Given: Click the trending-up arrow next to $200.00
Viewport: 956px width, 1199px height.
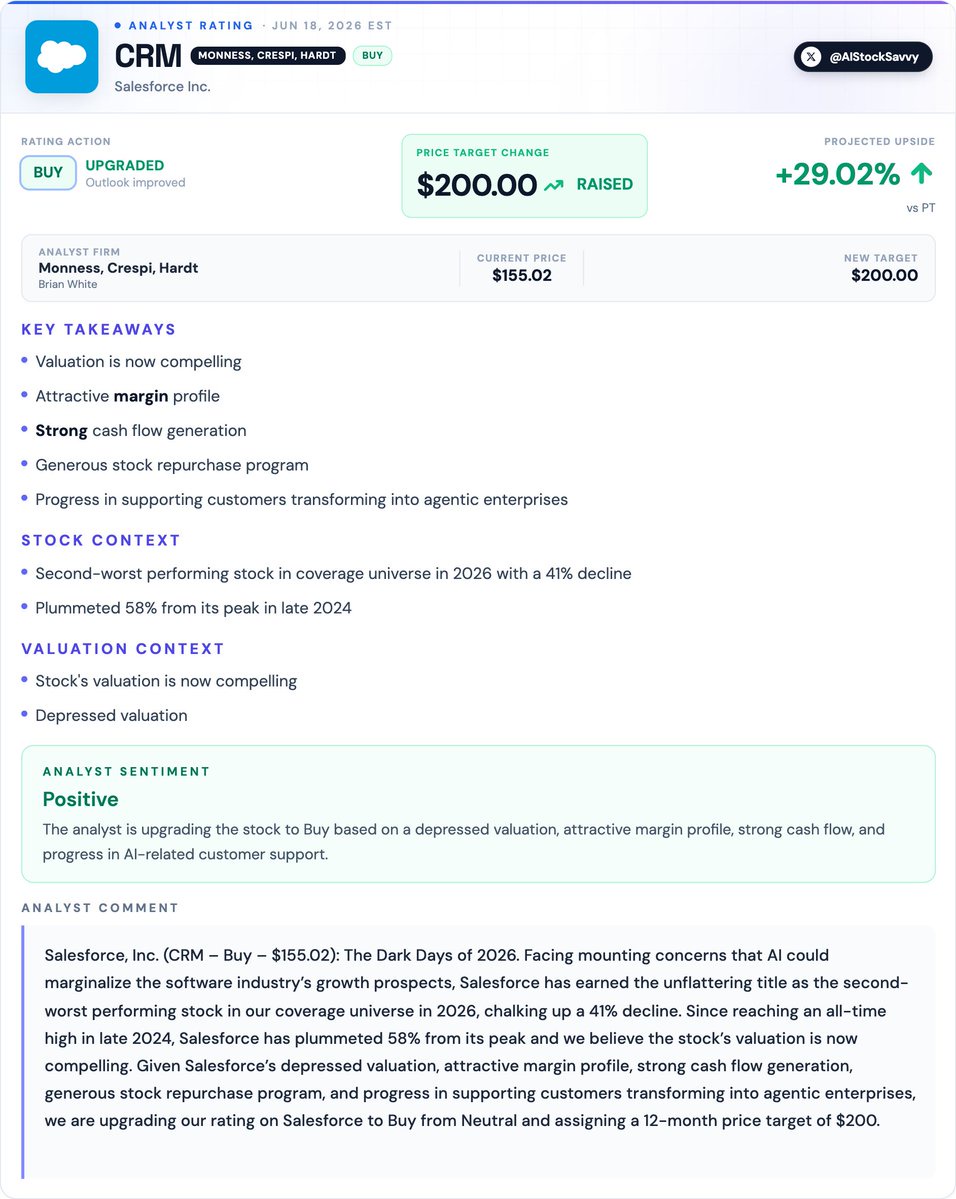Looking at the screenshot, I should pos(554,185).
